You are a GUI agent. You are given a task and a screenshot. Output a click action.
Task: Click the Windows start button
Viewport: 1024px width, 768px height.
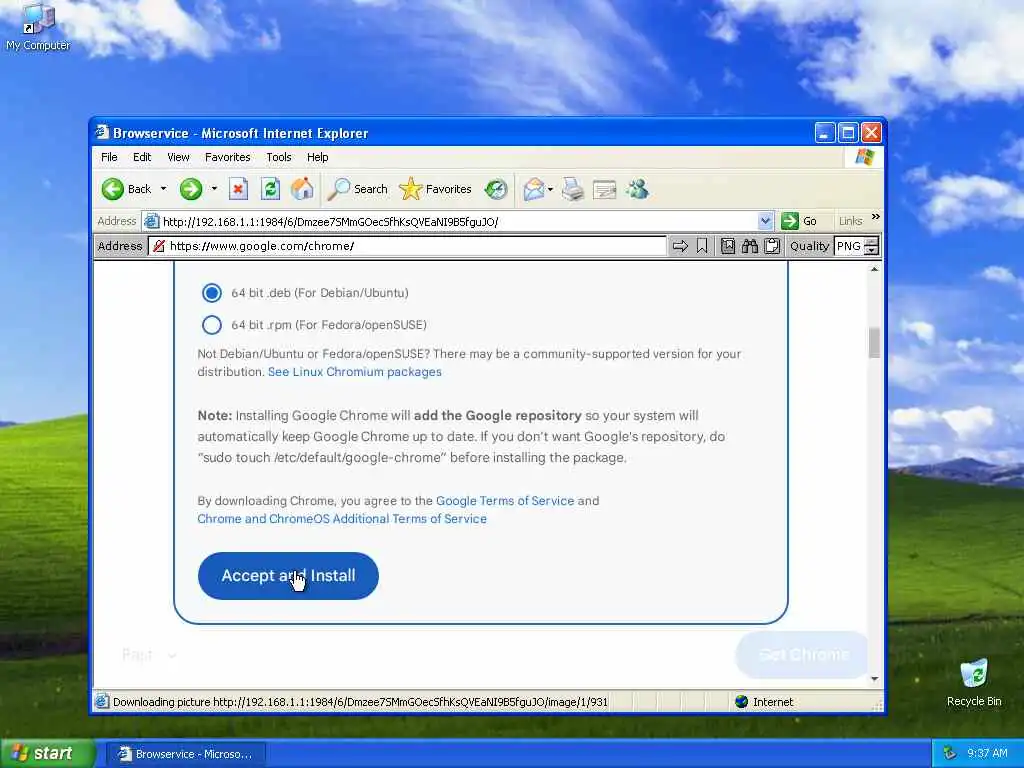[46, 753]
